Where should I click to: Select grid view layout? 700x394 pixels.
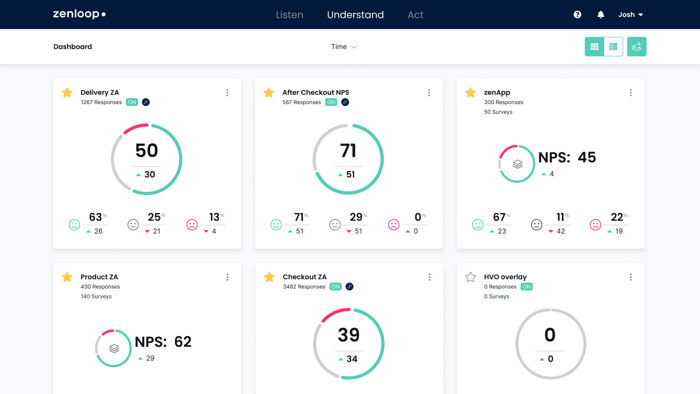point(594,46)
